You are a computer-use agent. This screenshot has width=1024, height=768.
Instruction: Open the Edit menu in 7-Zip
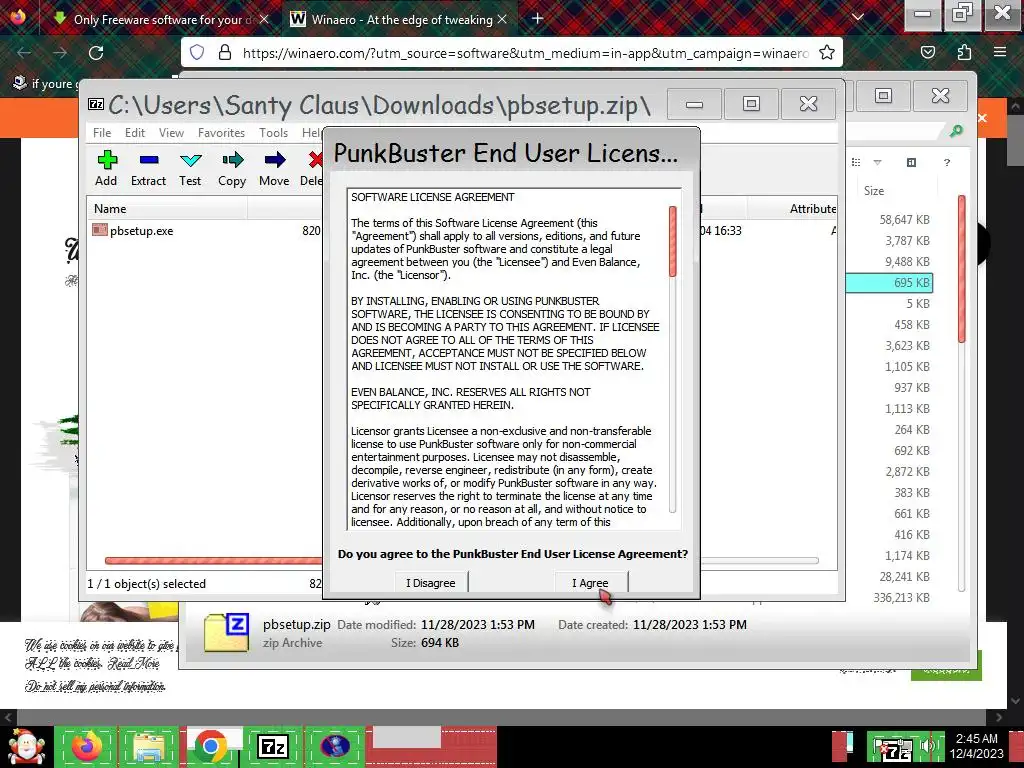pos(135,133)
